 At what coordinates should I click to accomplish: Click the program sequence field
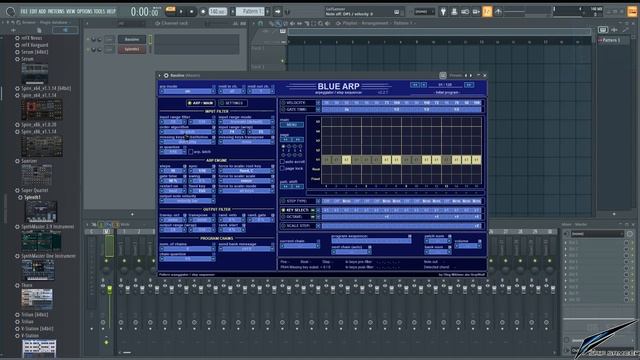coord(371,241)
